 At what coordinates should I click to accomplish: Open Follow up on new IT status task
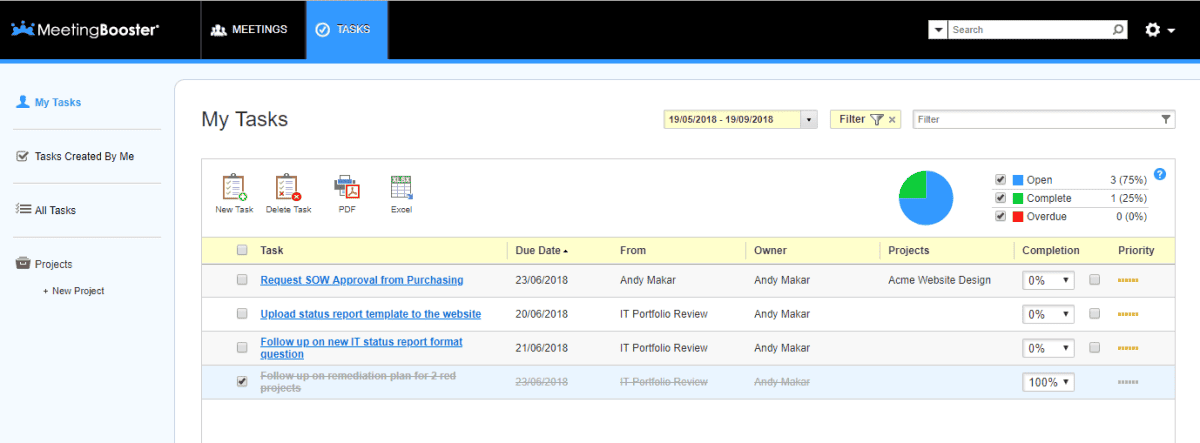point(361,348)
